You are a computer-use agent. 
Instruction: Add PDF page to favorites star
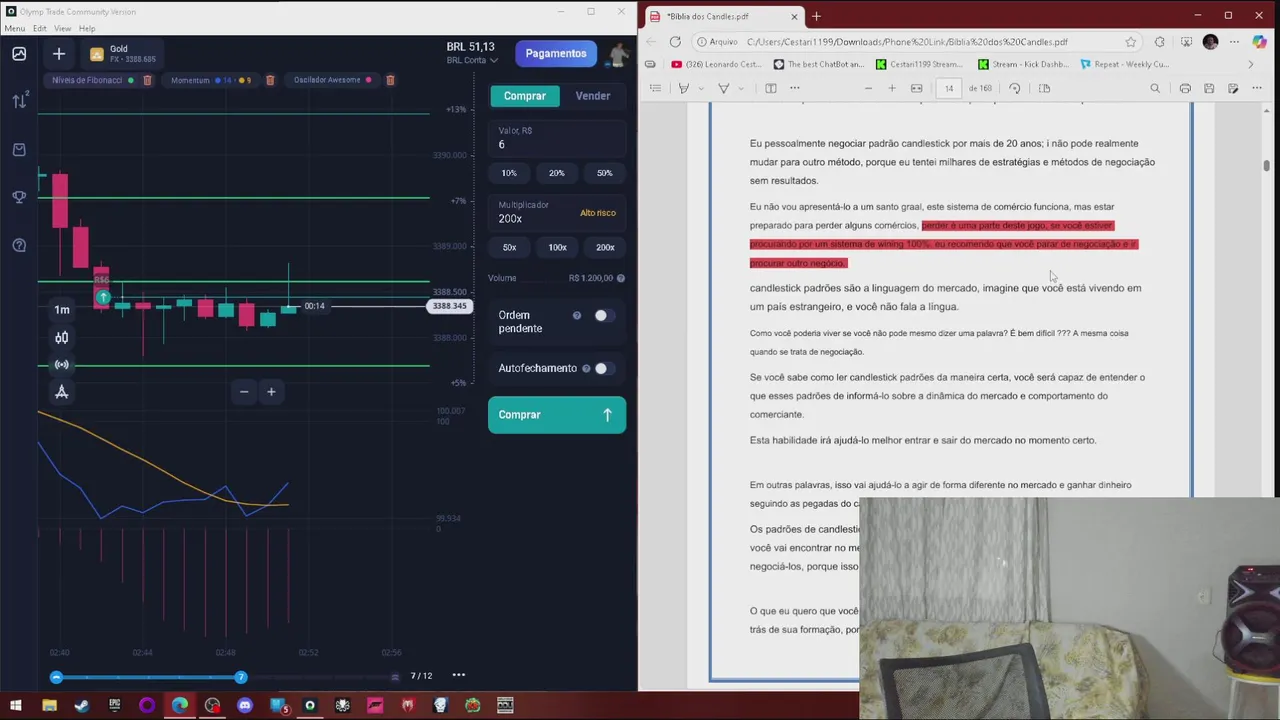point(1131,42)
